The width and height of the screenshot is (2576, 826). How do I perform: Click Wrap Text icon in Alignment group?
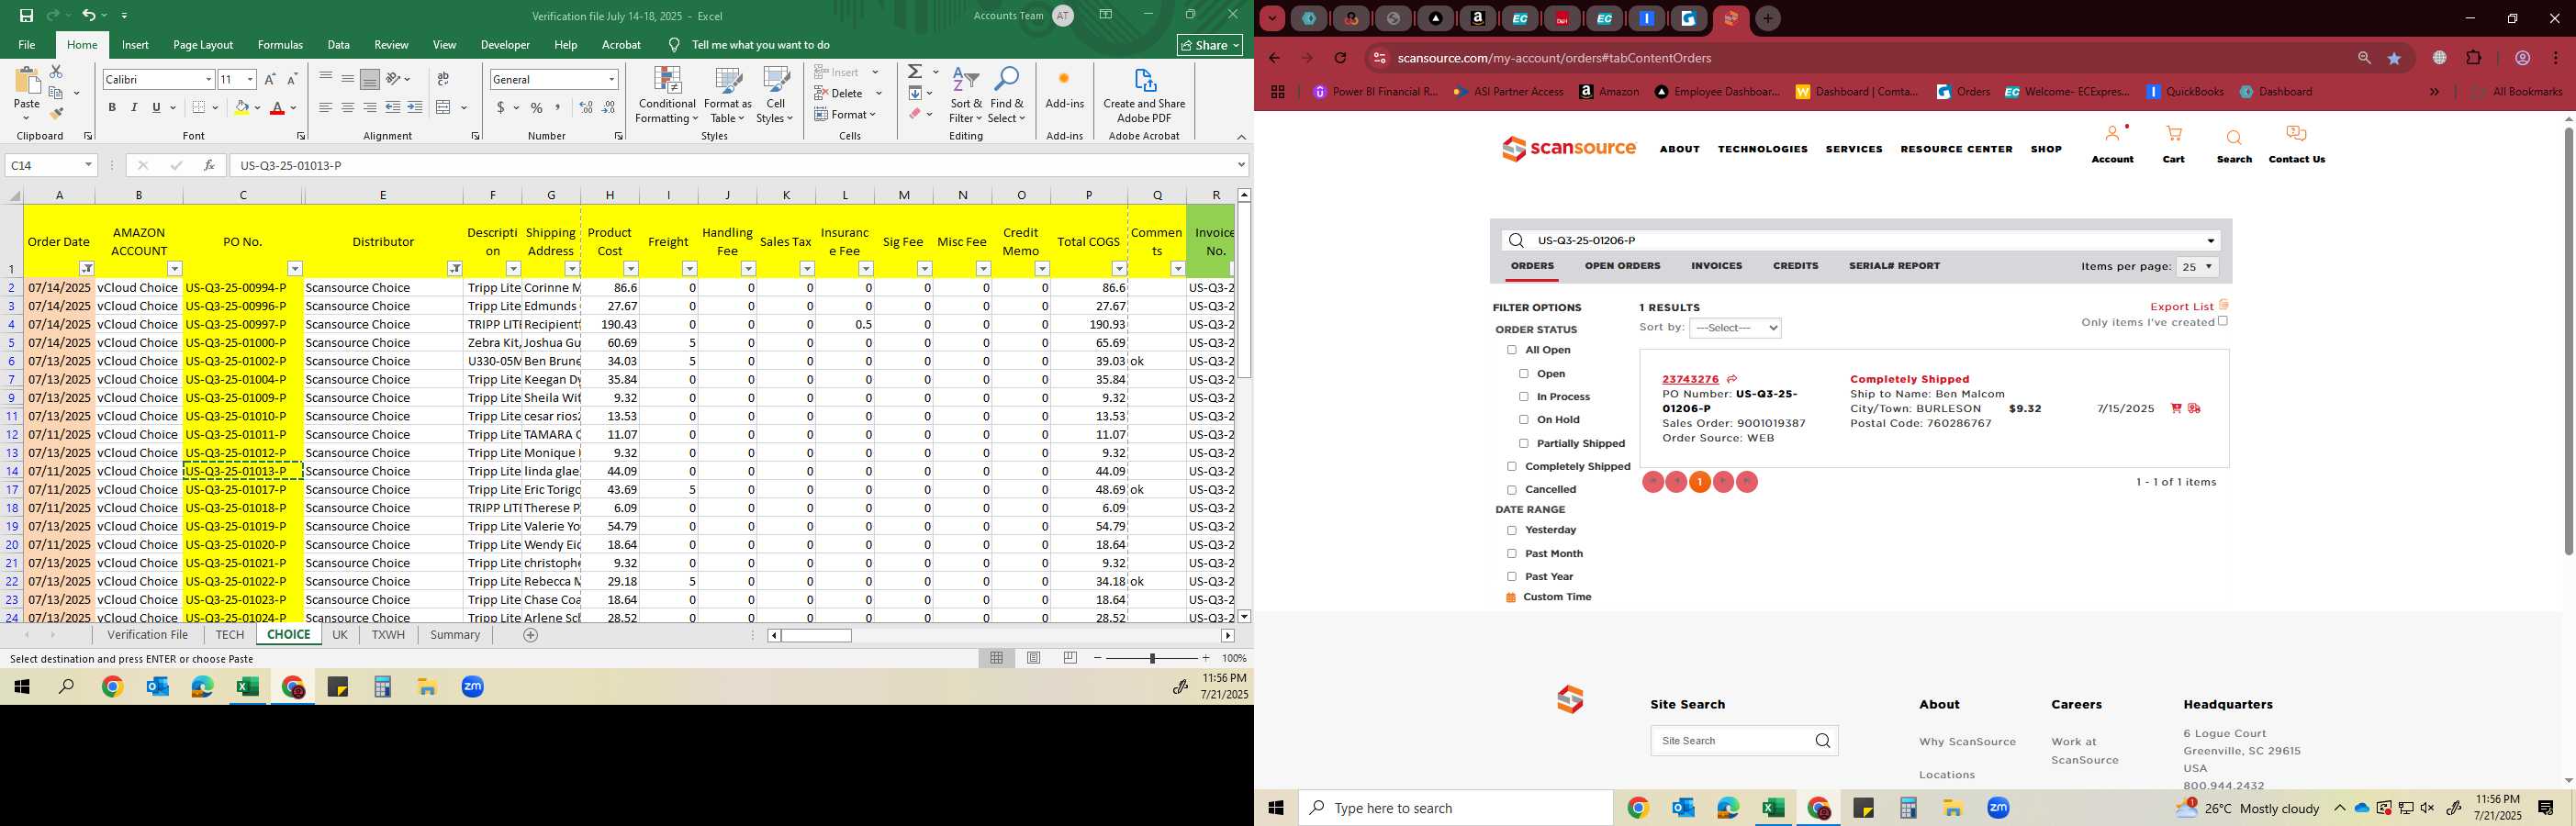(x=443, y=79)
